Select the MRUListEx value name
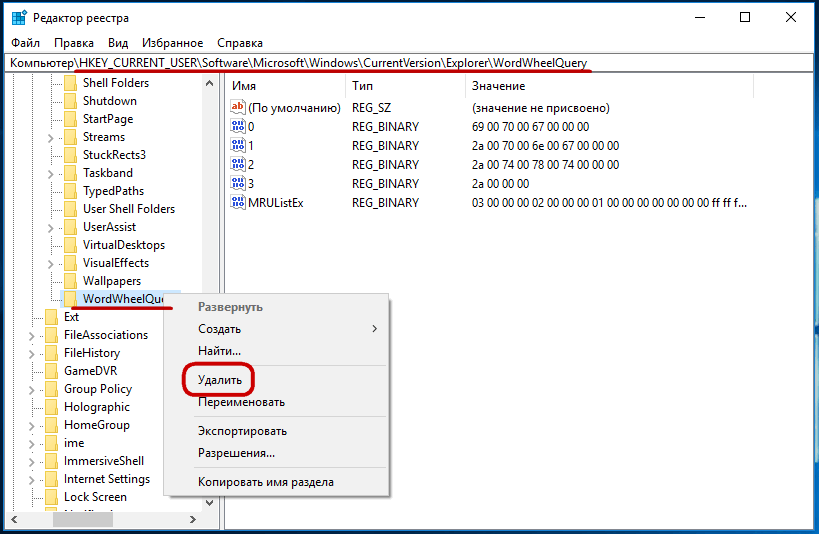This screenshot has height=534, width=819. point(276,203)
